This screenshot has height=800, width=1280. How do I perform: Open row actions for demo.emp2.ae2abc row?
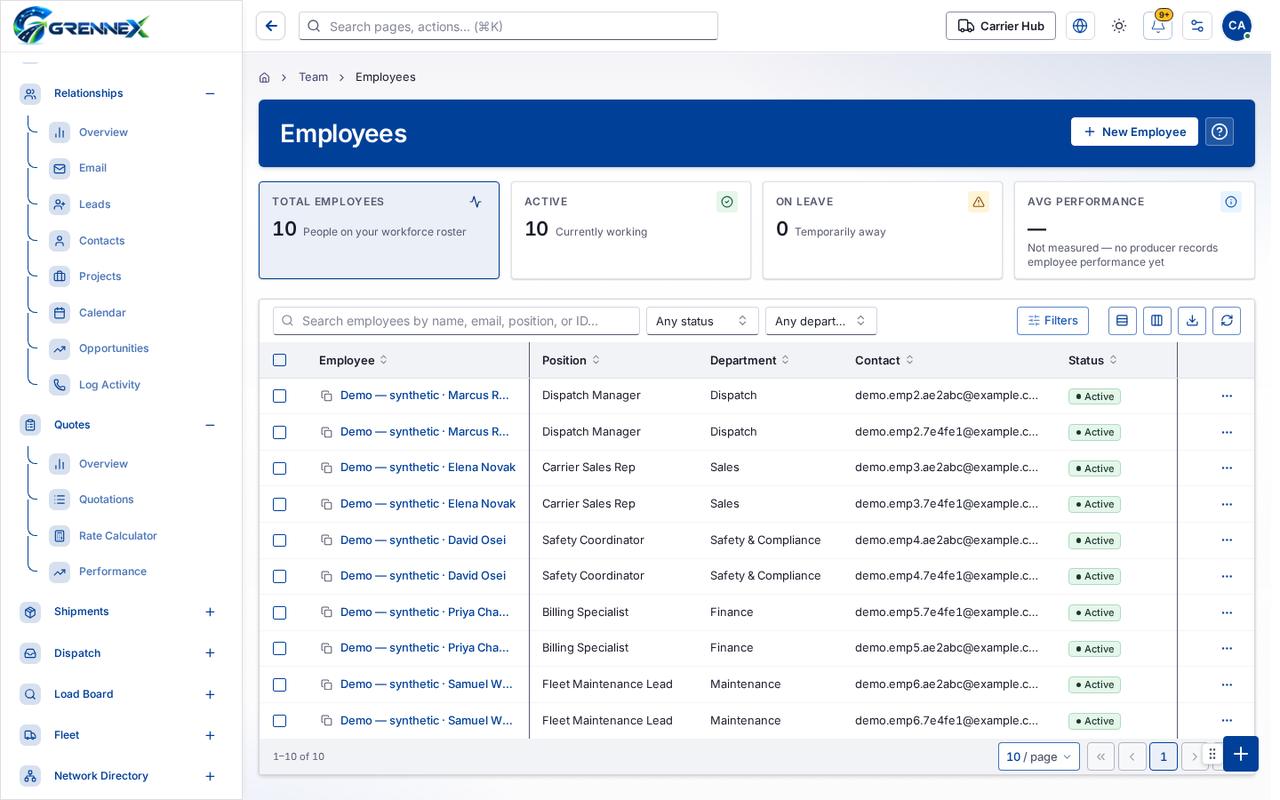(1227, 396)
